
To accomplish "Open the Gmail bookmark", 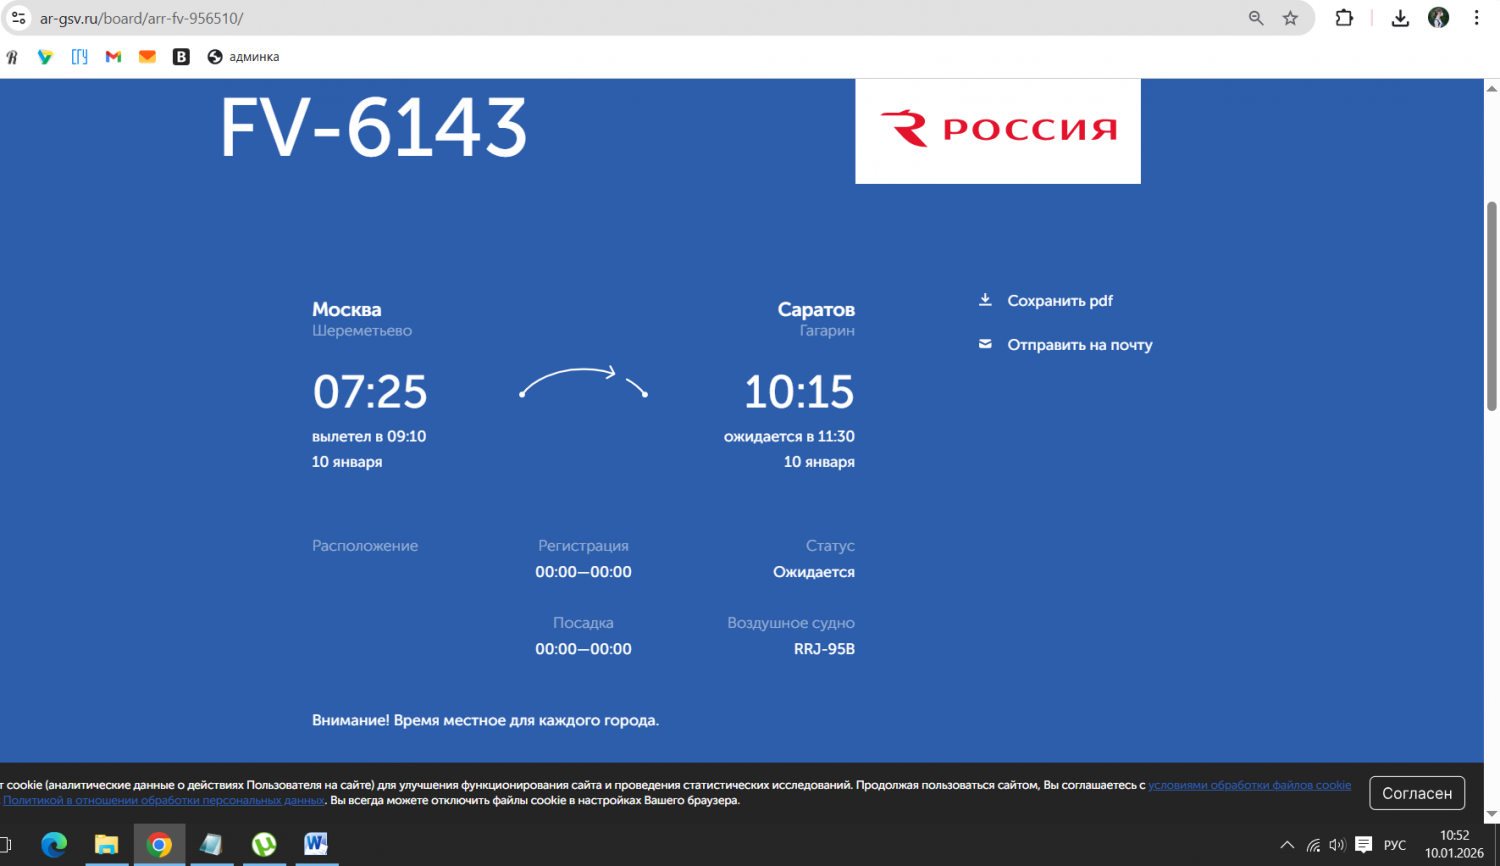I will (113, 57).
